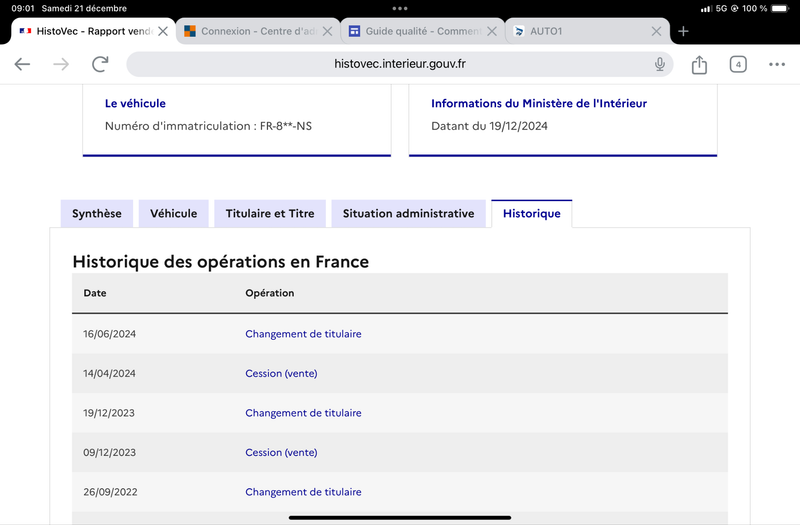The width and height of the screenshot is (800, 525).
Task: Click the date cell 09/12/2023
Action: click(110, 453)
